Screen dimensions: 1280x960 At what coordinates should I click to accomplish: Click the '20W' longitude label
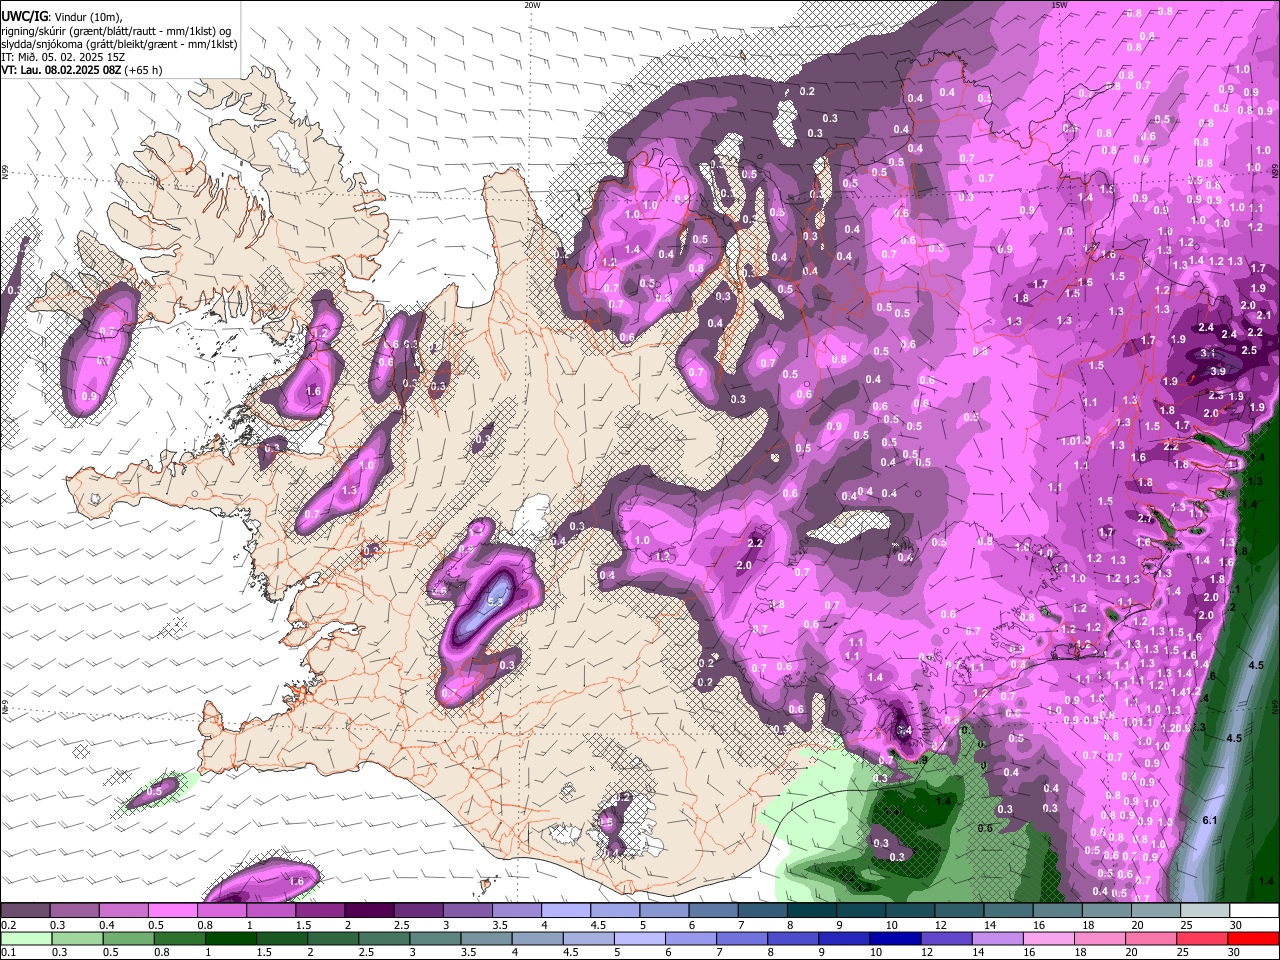tap(532, 5)
